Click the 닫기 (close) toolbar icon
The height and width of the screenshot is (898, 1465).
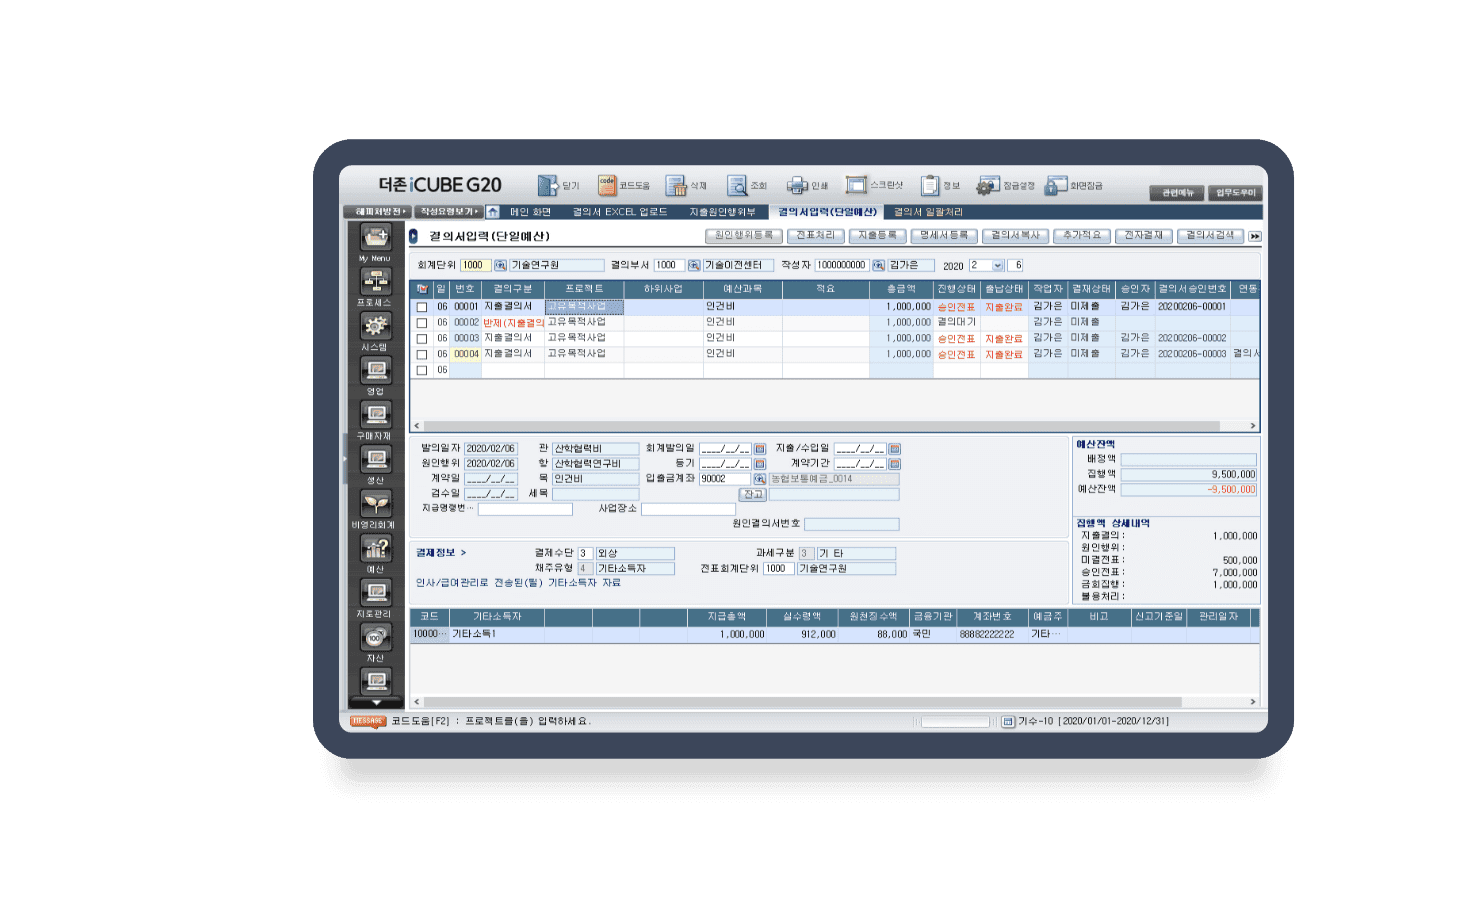548,185
